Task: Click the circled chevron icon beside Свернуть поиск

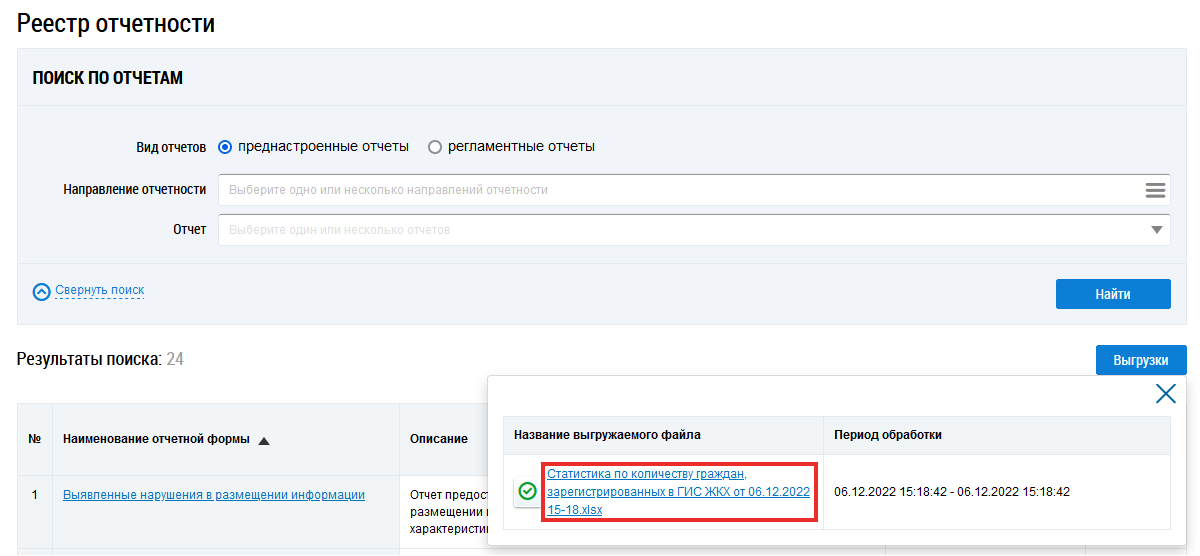Action: click(41, 292)
